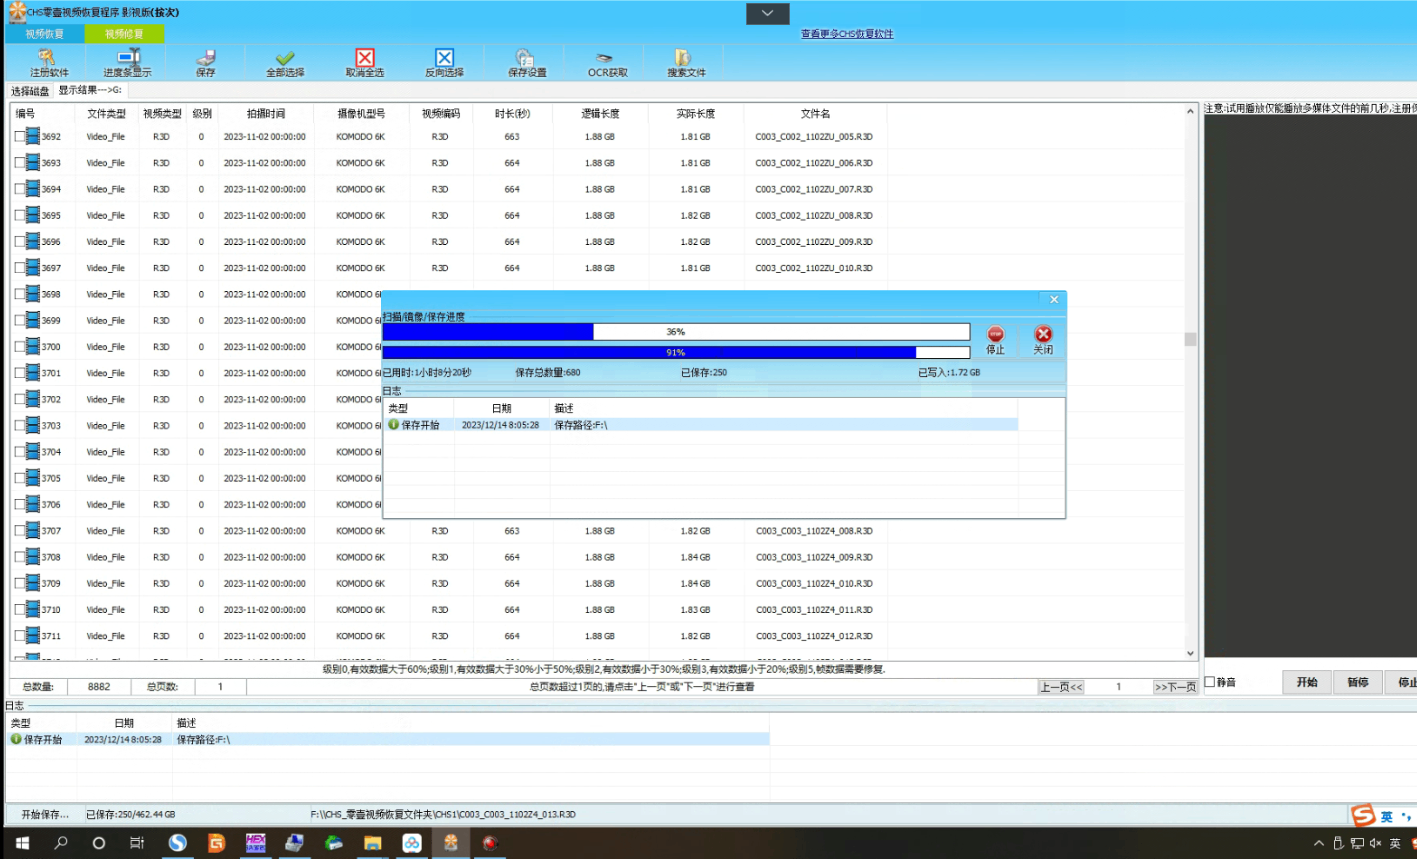
Task: Click the Sogou input method icon
Action: click(x=1363, y=816)
